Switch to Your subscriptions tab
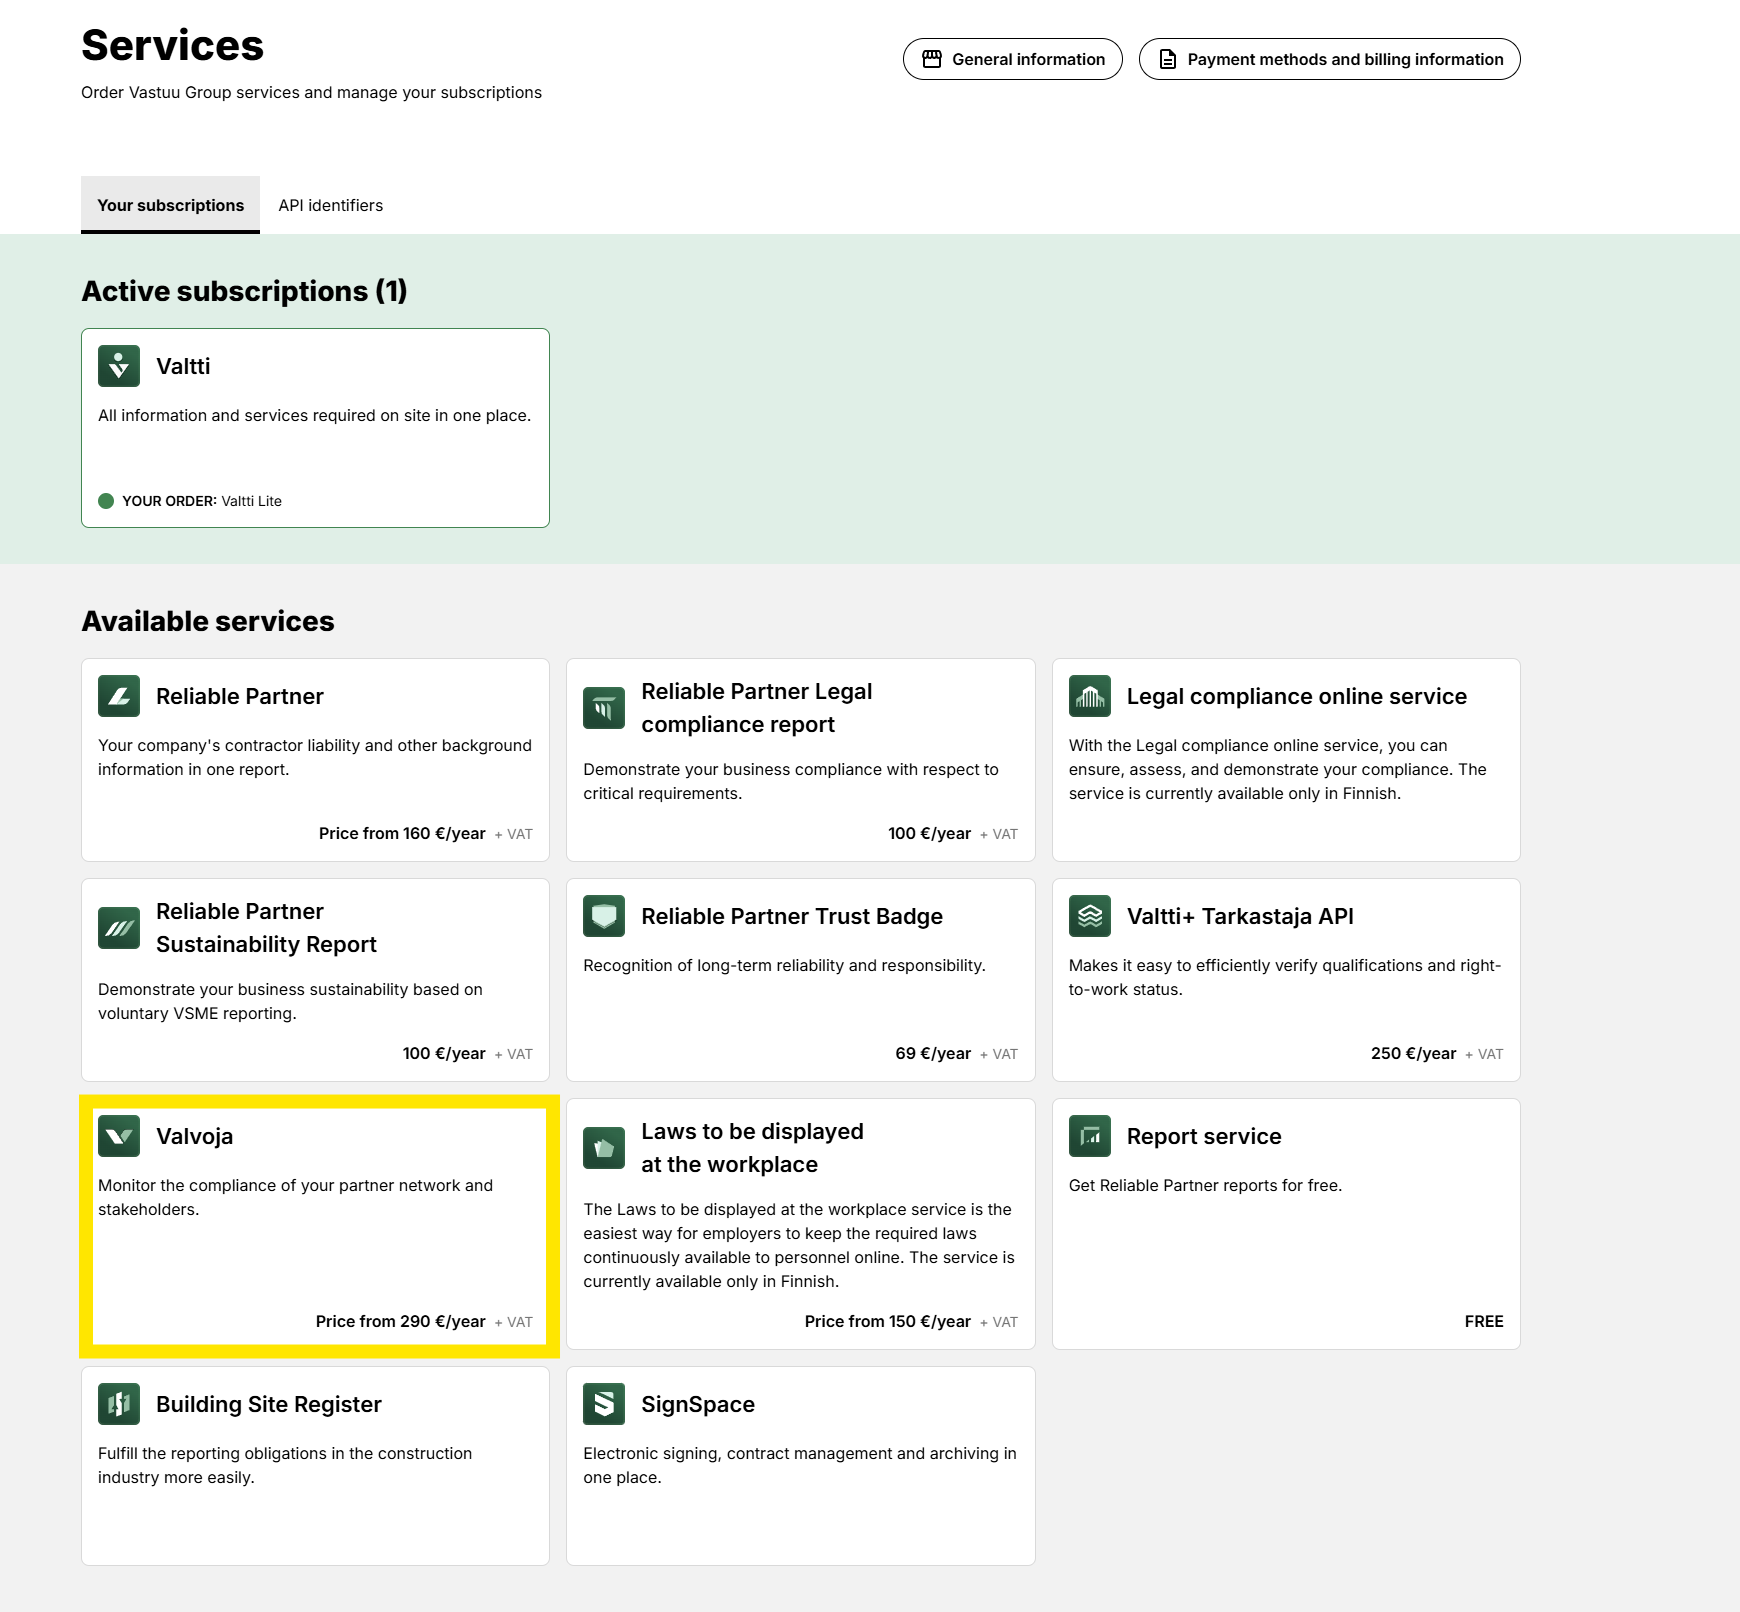This screenshot has width=1740, height=1612. [170, 205]
